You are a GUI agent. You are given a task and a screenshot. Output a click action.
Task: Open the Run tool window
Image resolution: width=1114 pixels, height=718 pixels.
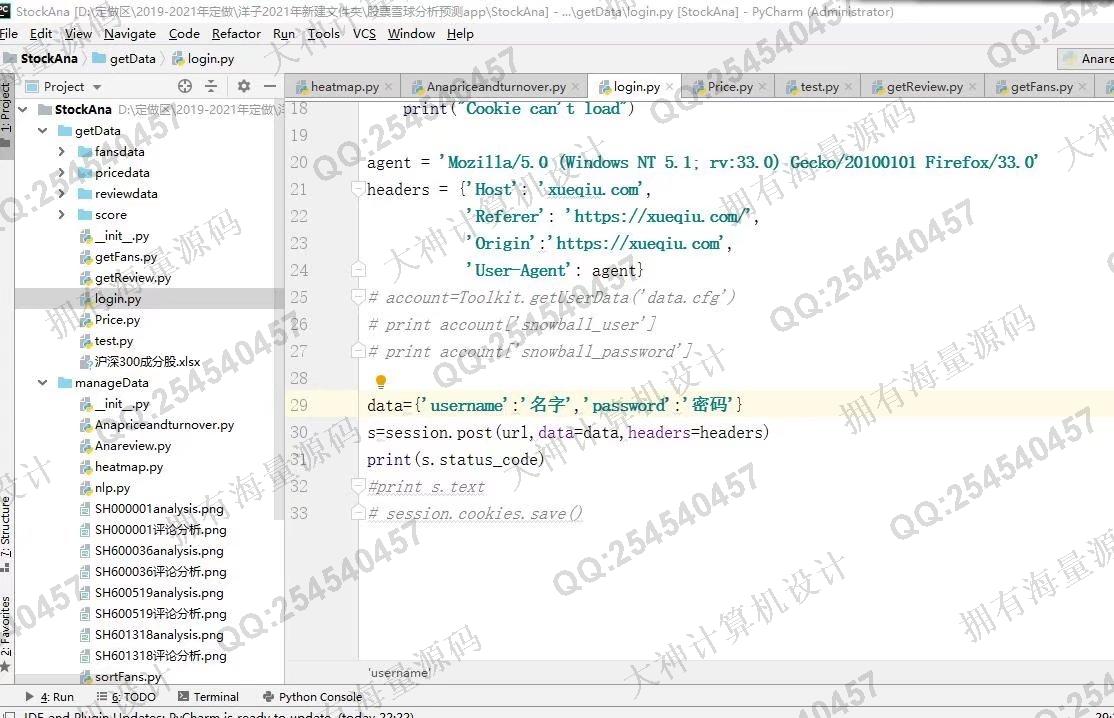point(50,697)
